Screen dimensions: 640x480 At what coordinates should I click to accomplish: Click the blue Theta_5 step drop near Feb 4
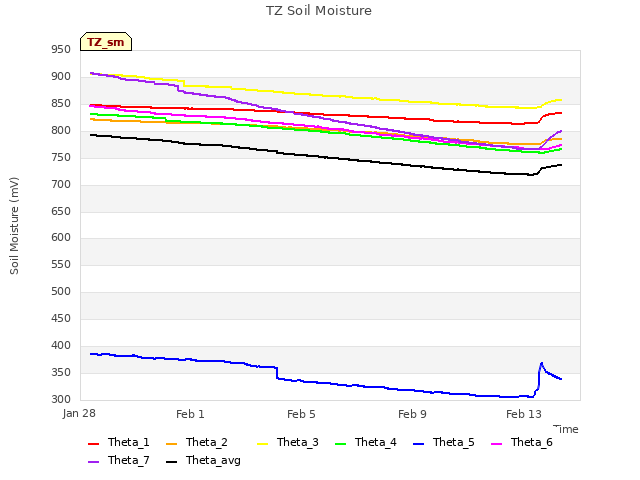point(277,373)
